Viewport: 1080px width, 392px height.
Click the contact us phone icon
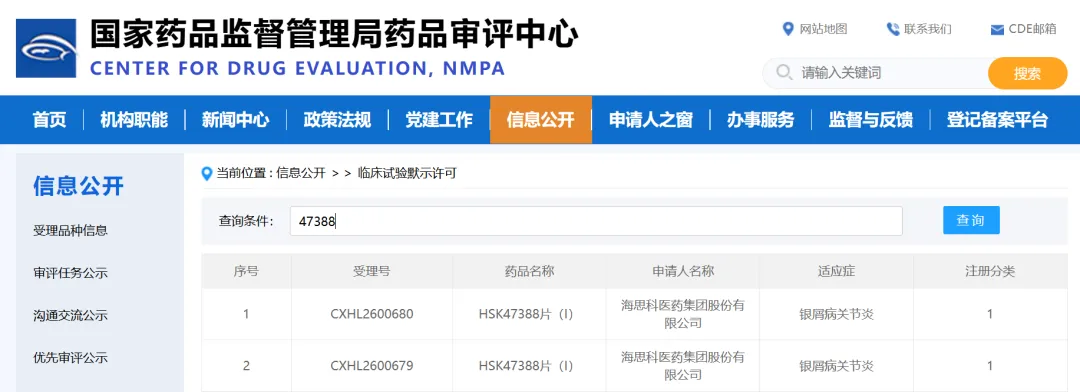893,29
